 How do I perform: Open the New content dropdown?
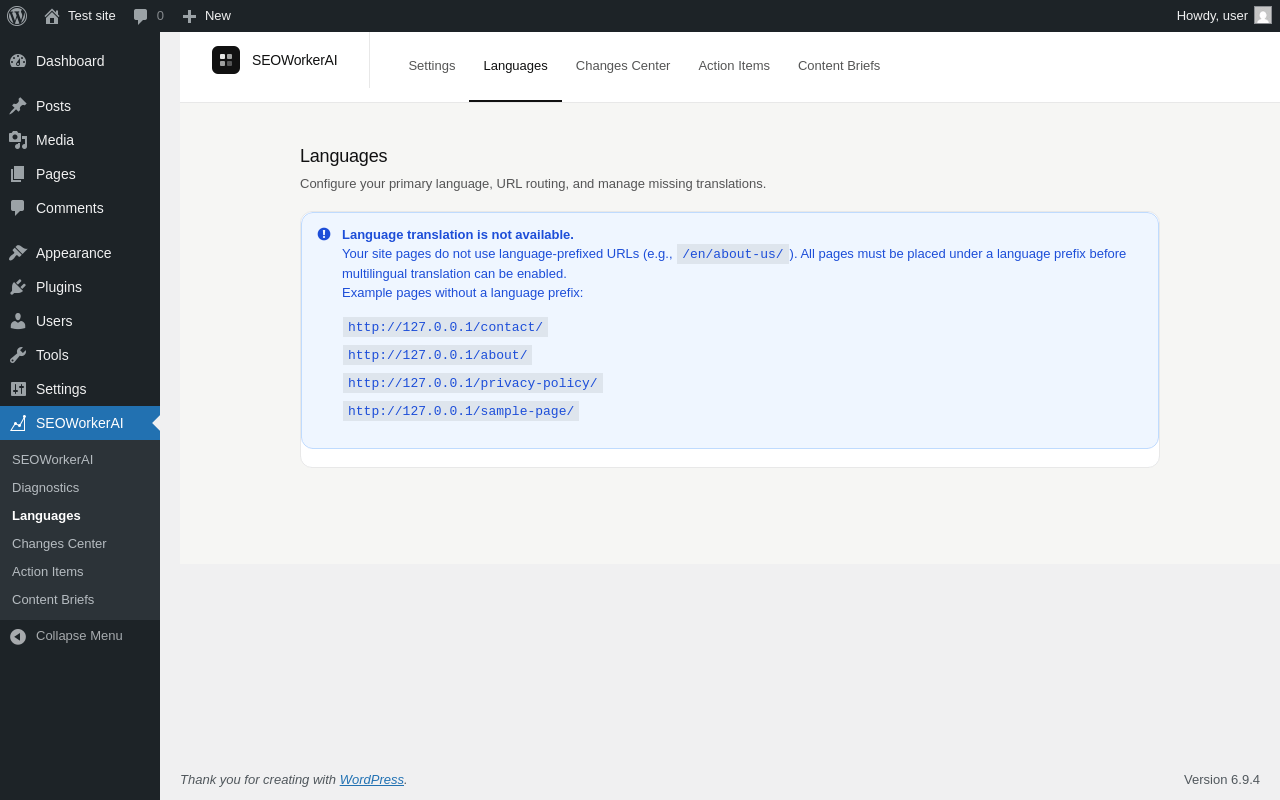(206, 16)
